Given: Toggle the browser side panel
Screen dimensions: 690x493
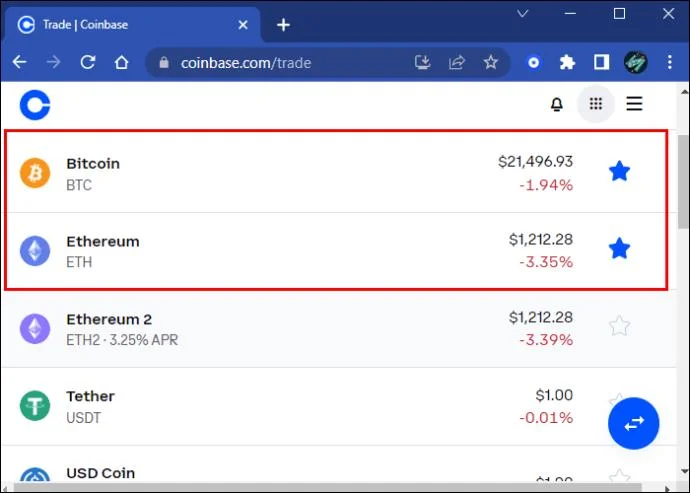Looking at the screenshot, I should 601,63.
